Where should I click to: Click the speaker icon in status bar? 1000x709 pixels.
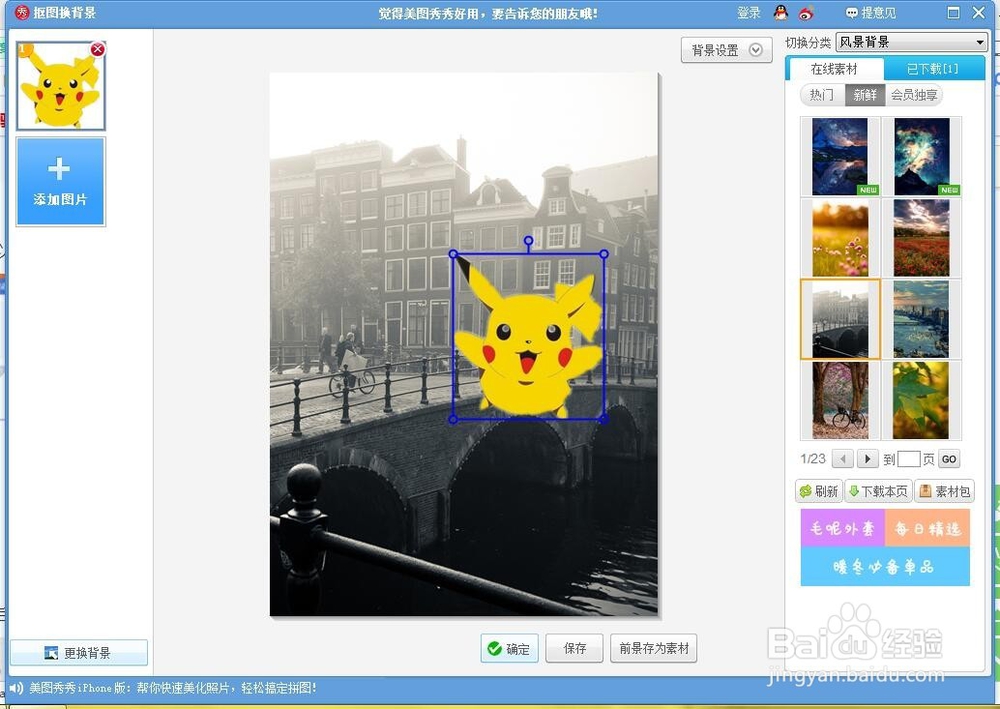click(x=16, y=688)
